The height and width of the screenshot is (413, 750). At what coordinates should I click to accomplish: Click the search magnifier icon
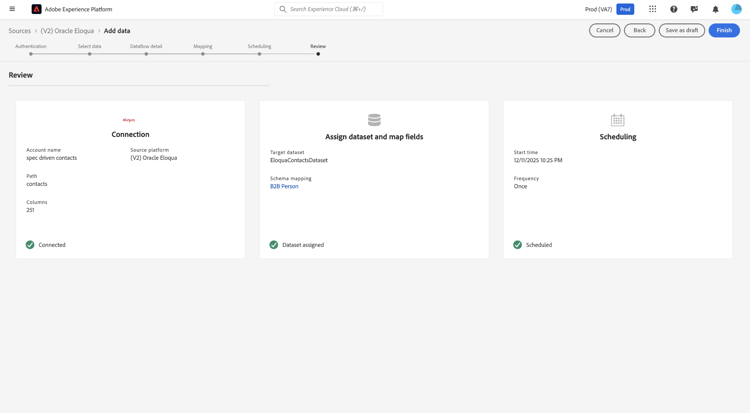[x=283, y=9]
